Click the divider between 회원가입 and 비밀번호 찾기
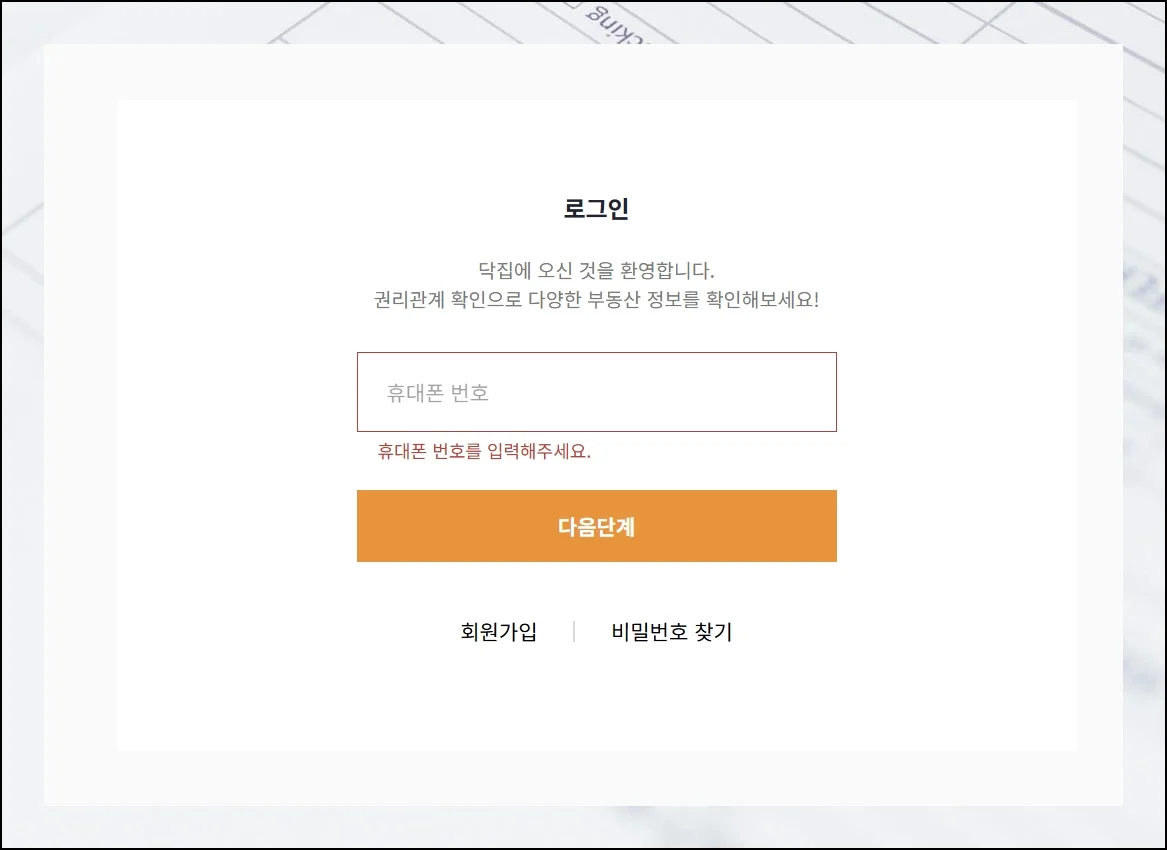 pos(574,631)
